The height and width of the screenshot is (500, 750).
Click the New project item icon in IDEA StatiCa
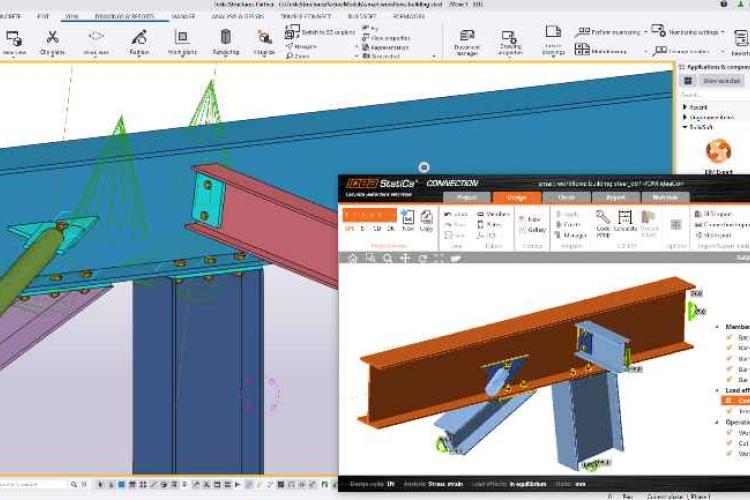tap(408, 217)
